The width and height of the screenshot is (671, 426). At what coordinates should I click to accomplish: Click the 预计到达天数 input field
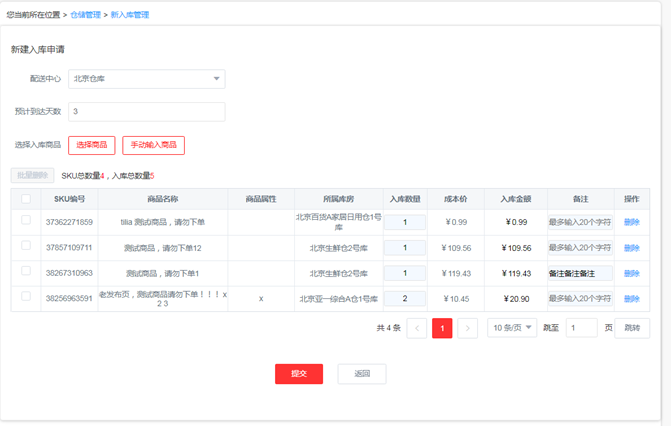[x=146, y=112]
